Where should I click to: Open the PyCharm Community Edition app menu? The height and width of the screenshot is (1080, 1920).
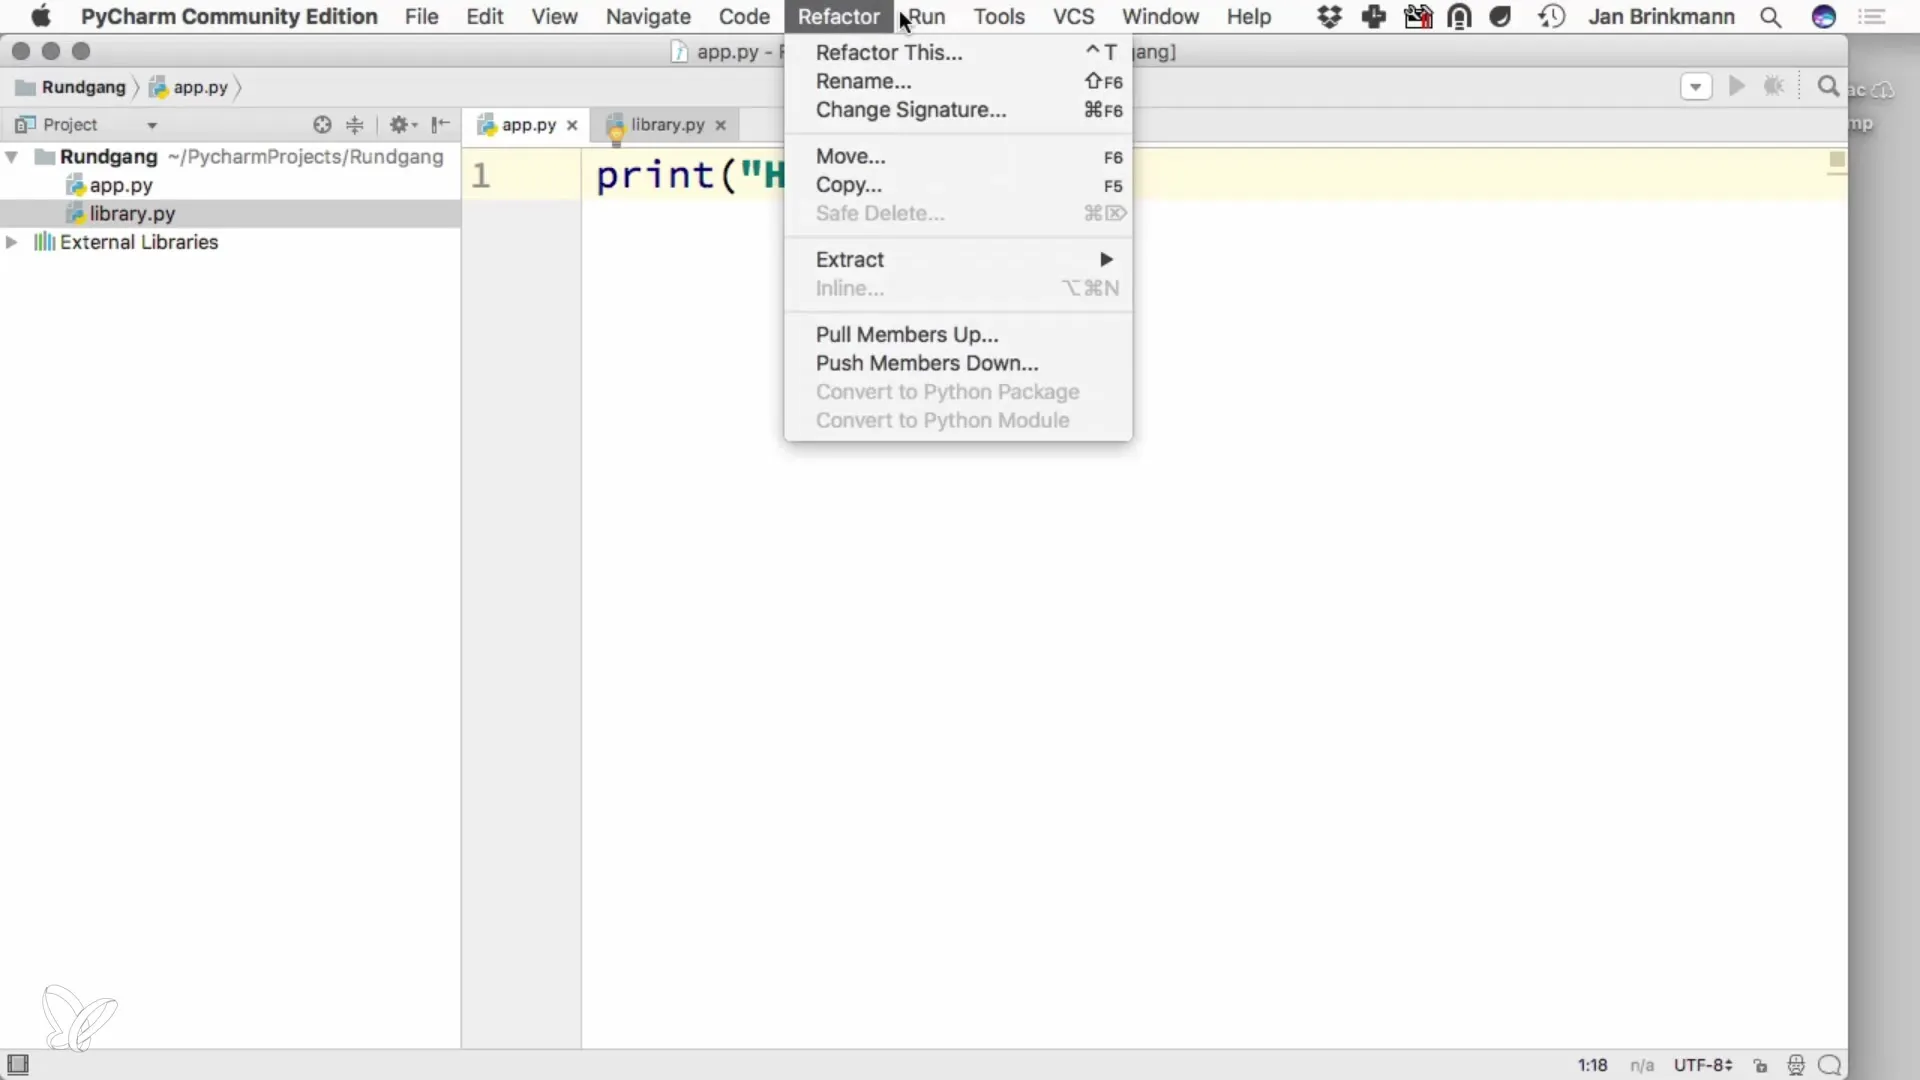tap(229, 17)
